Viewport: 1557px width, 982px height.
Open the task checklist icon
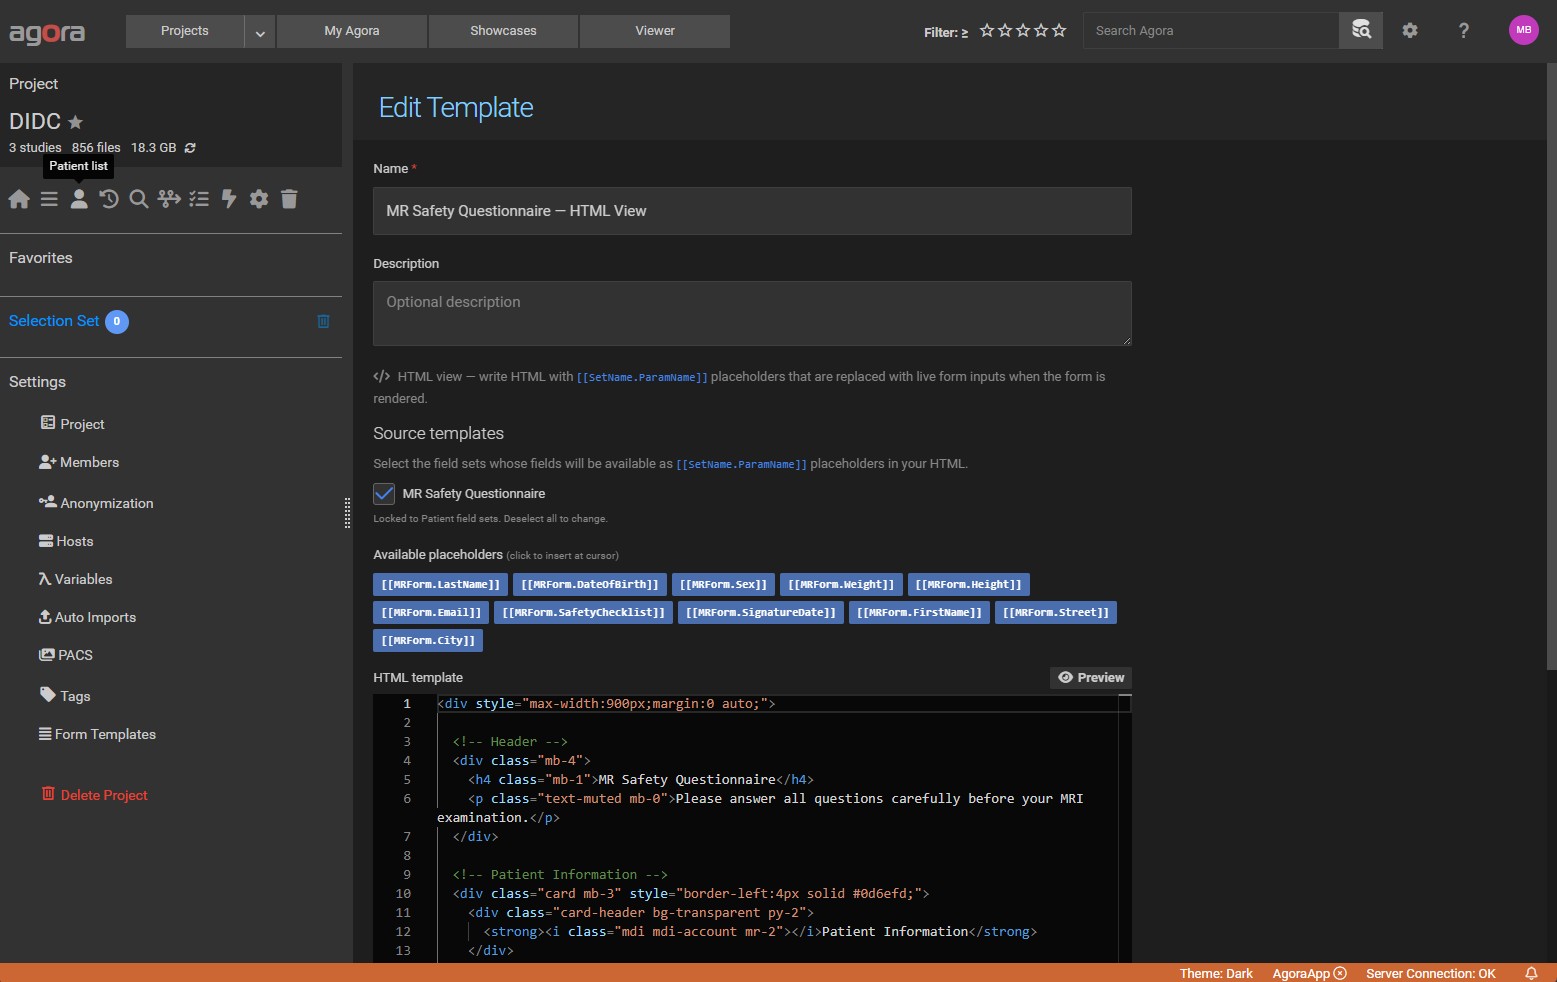199,199
